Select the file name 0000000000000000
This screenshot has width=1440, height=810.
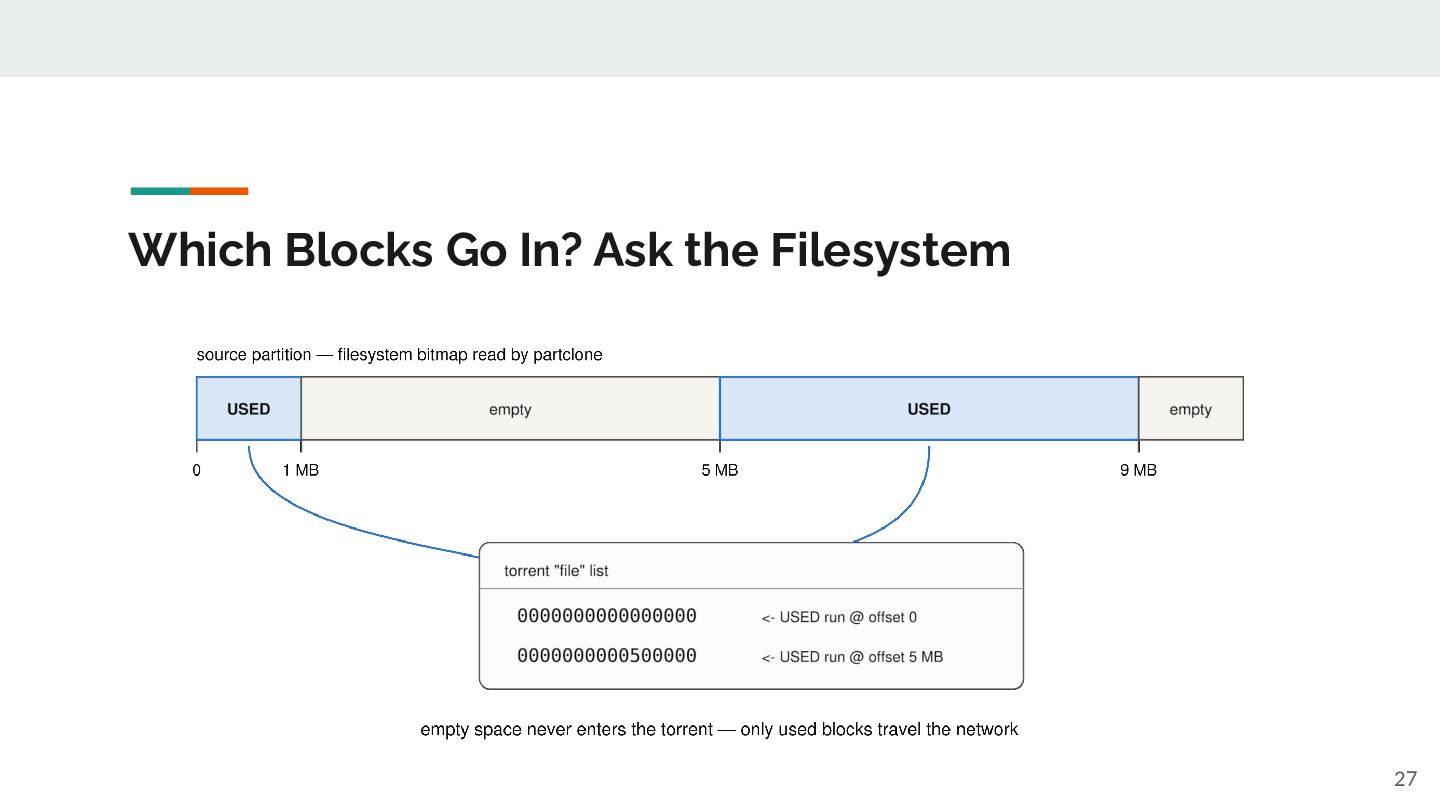click(607, 616)
